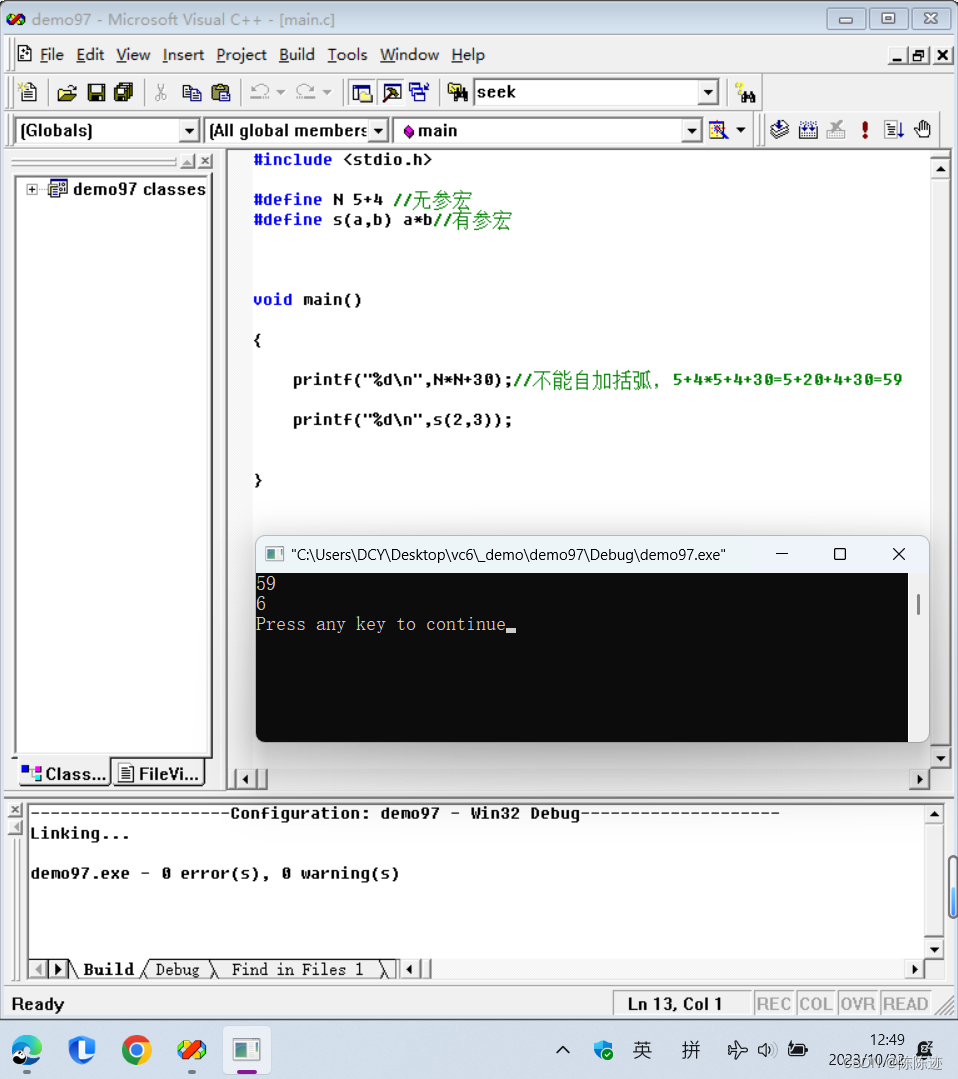
Task: Undo last action arrow icon
Action: (x=259, y=92)
